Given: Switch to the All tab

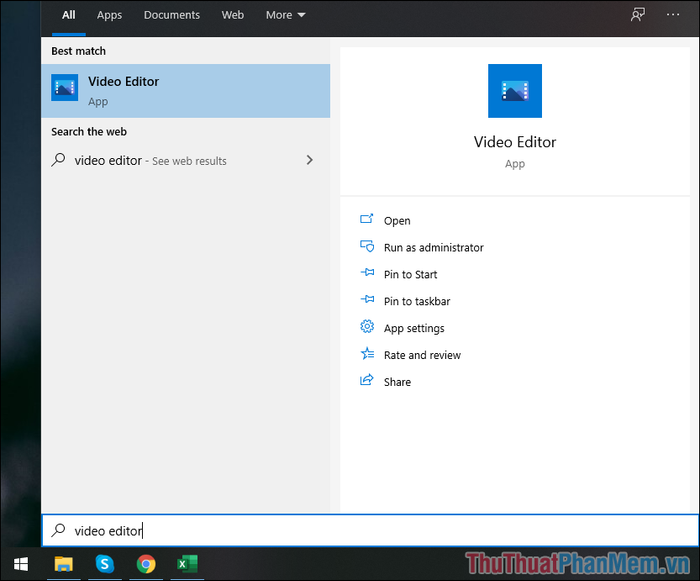Looking at the screenshot, I should (x=69, y=15).
